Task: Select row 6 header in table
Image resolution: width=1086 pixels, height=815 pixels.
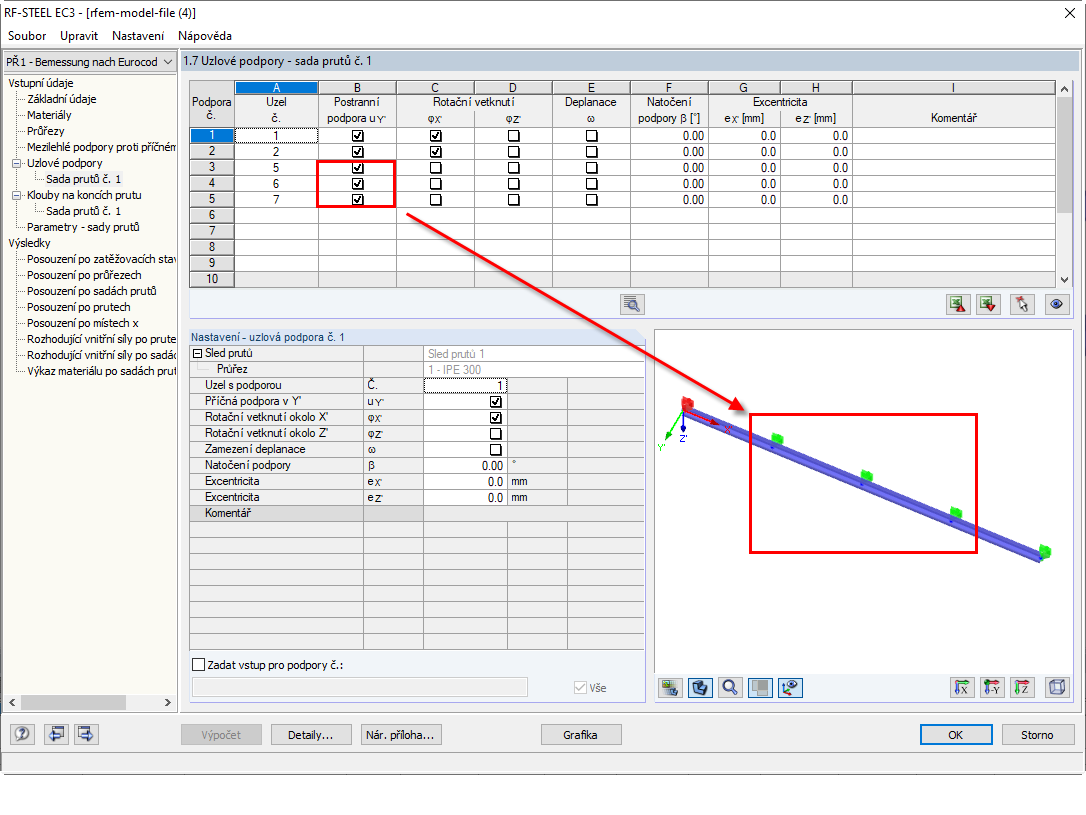Action: (x=212, y=215)
